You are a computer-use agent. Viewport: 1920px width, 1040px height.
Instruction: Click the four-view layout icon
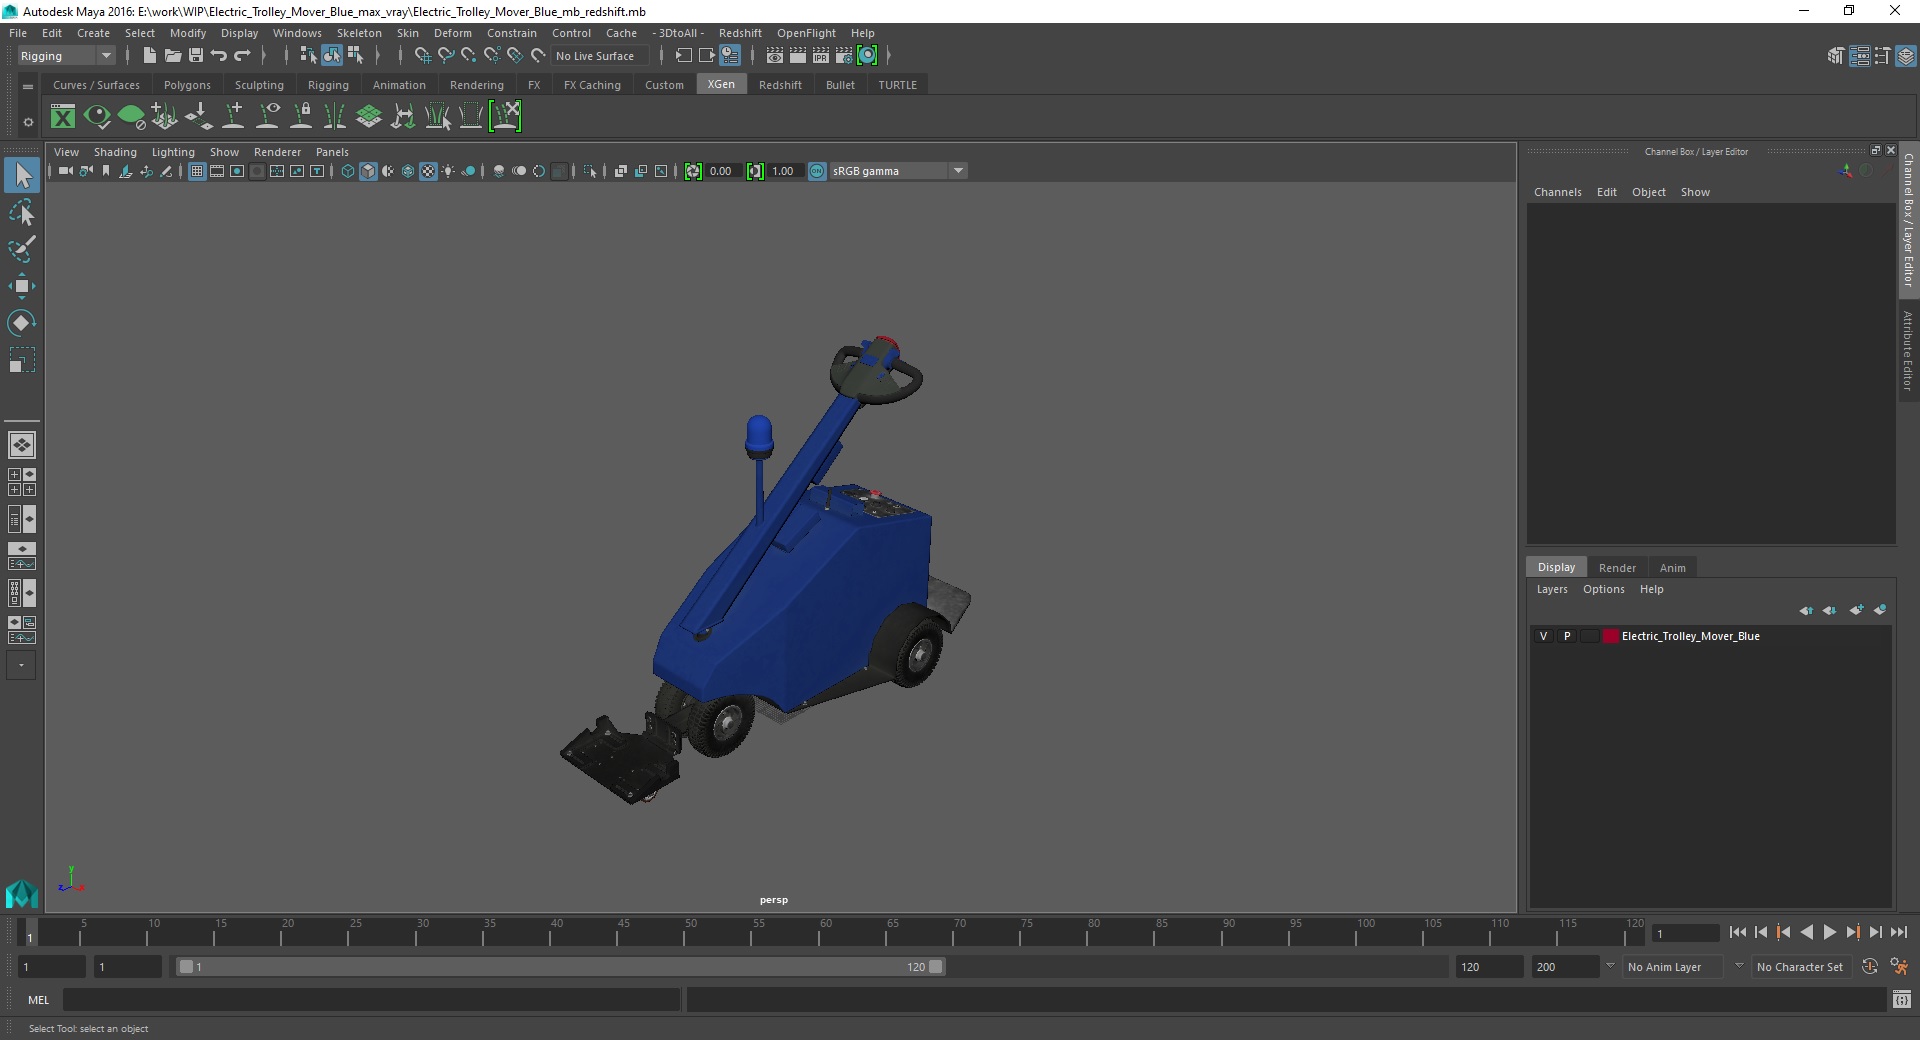[x=21, y=482]
